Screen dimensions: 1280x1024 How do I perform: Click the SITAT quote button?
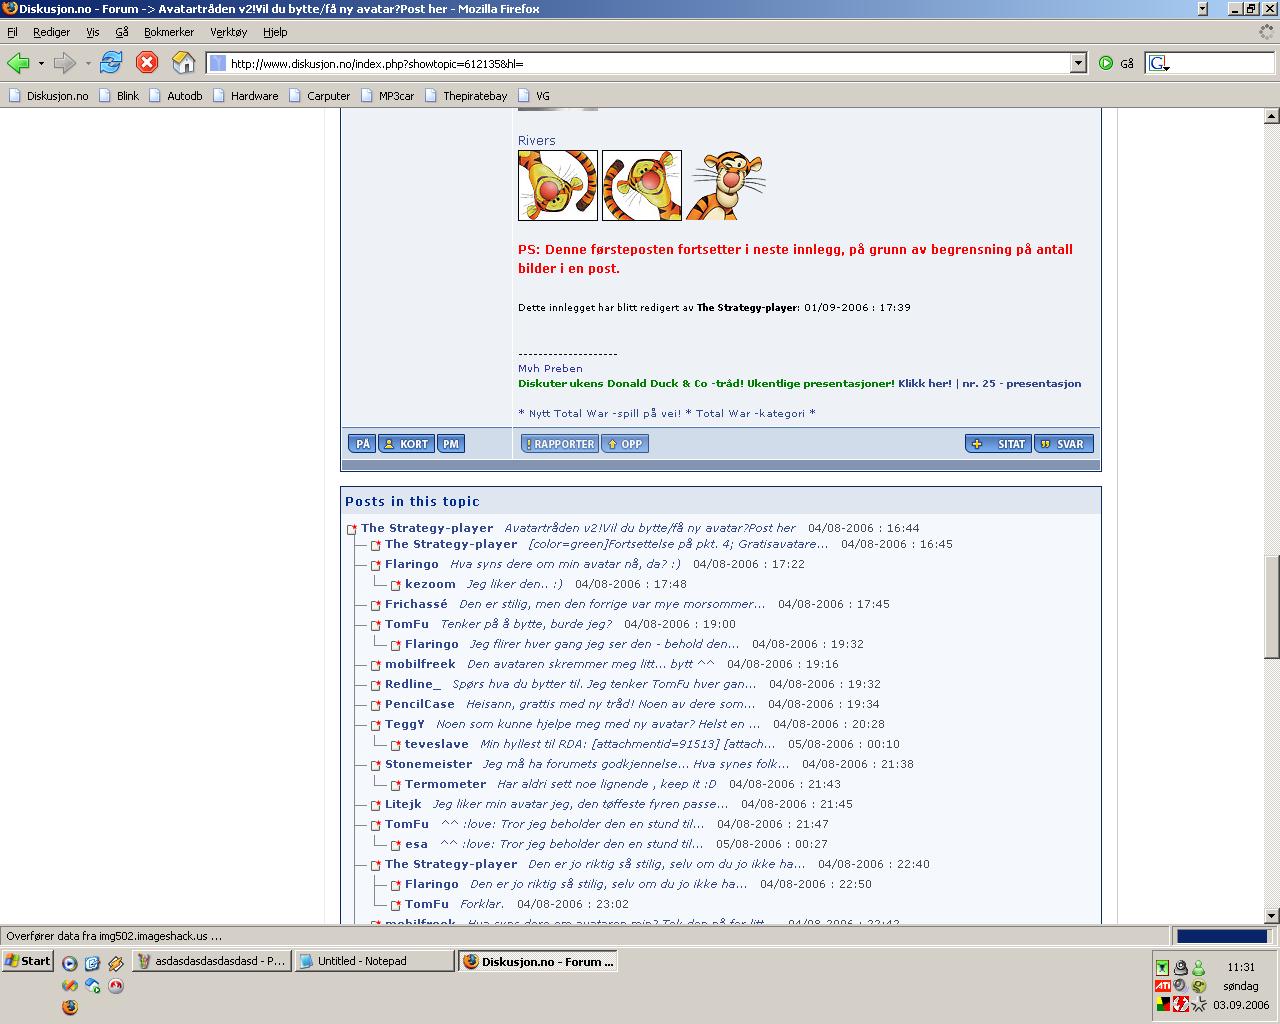(998, 444)
